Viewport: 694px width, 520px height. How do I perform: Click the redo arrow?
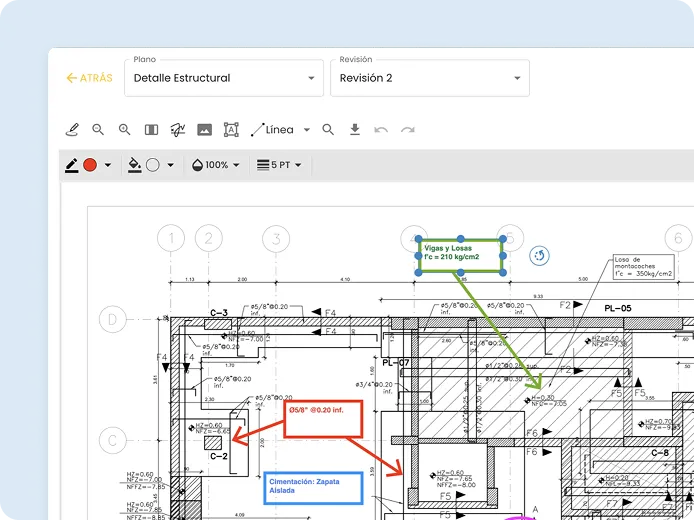click(408, 130)
